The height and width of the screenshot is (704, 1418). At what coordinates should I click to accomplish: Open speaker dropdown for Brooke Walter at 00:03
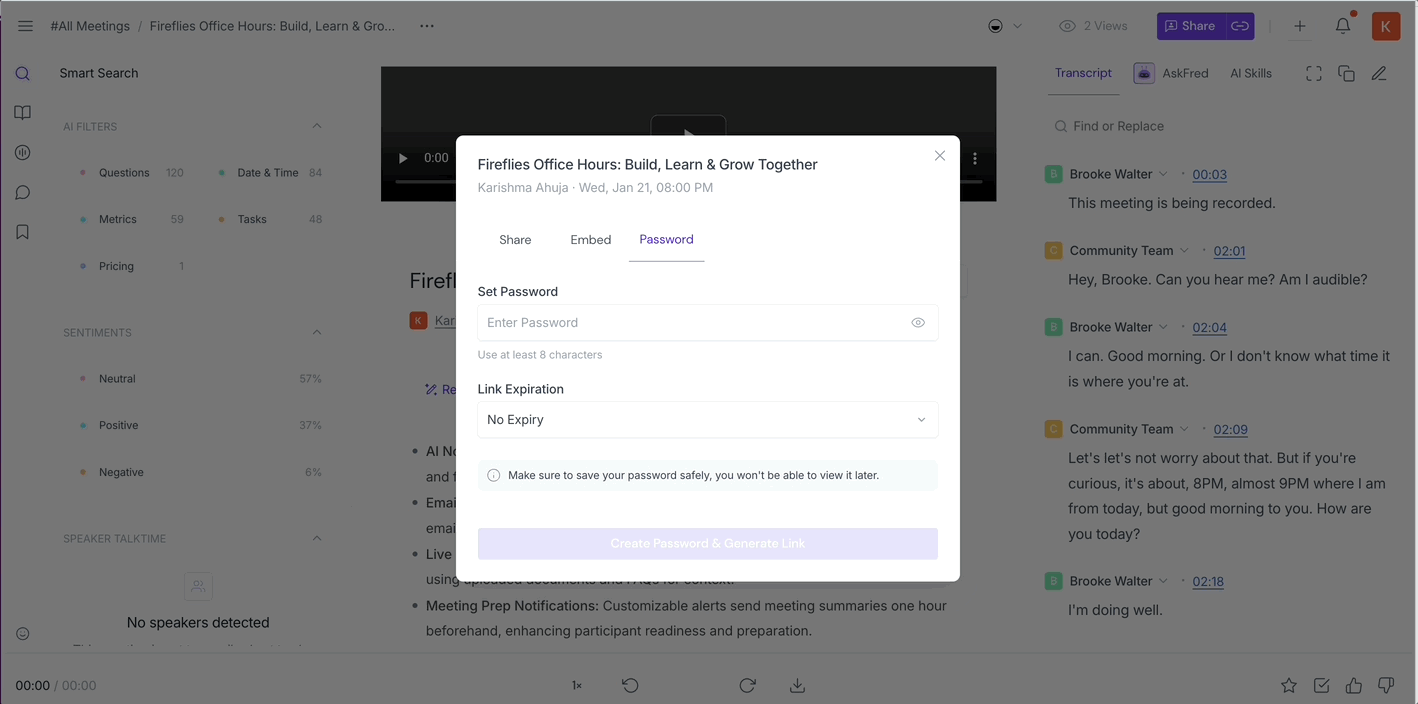[x=1163, y=174]
